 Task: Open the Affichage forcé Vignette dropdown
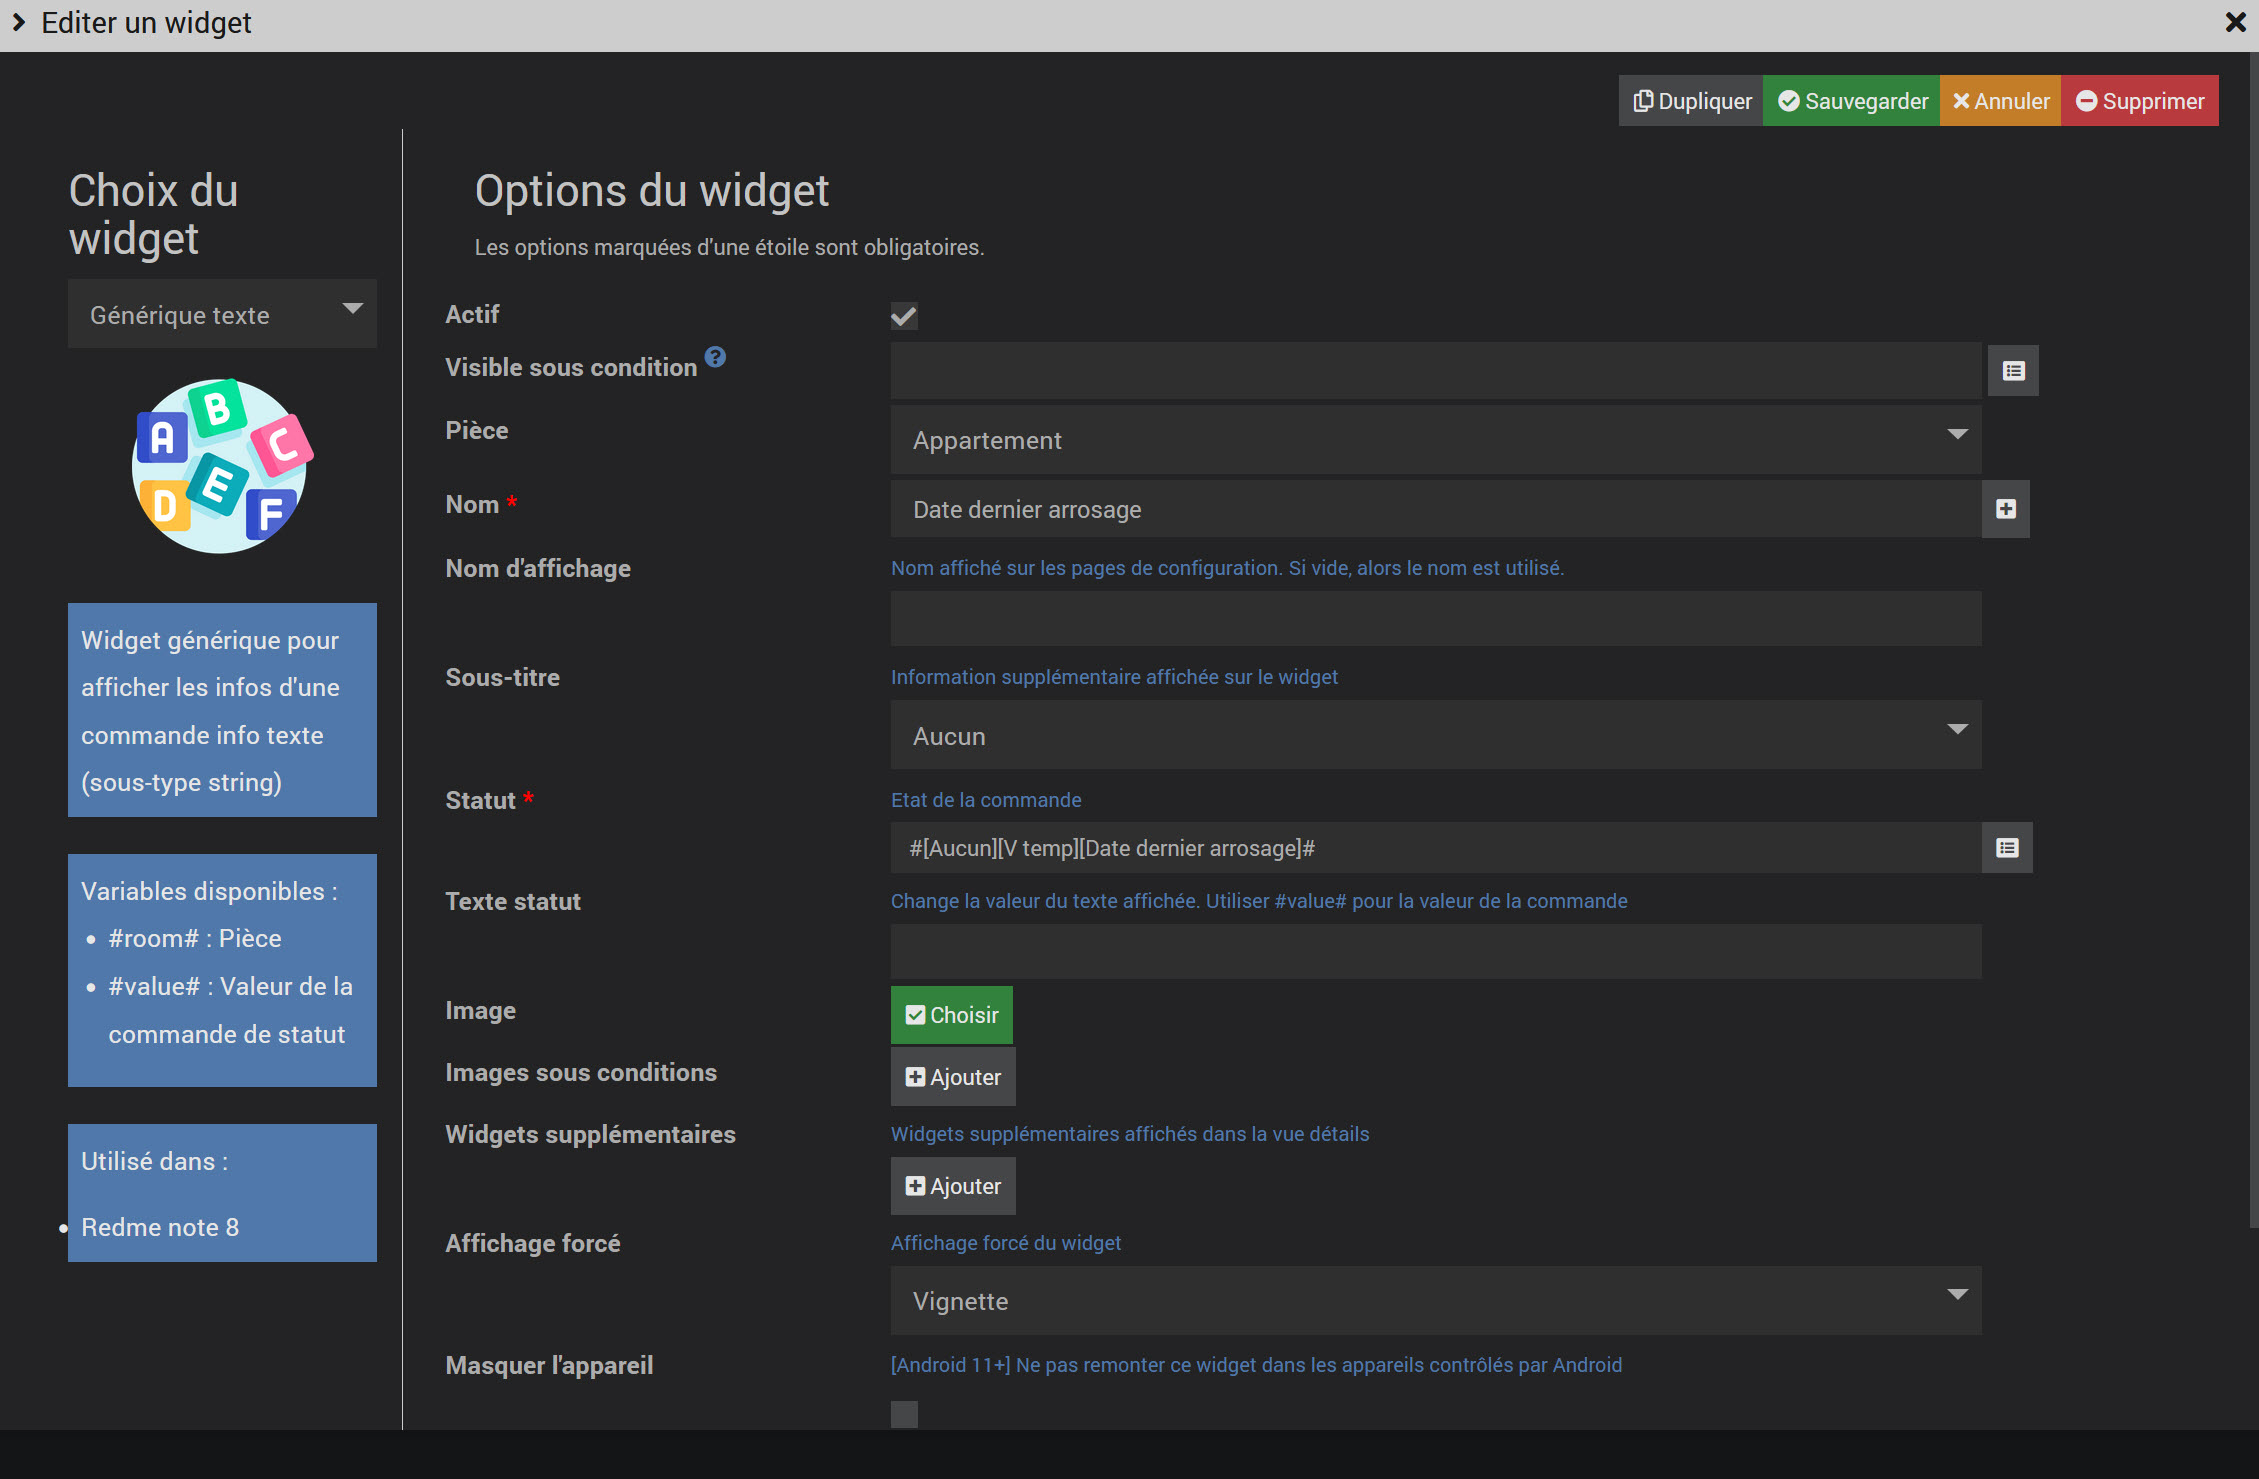point(1435,1301)
